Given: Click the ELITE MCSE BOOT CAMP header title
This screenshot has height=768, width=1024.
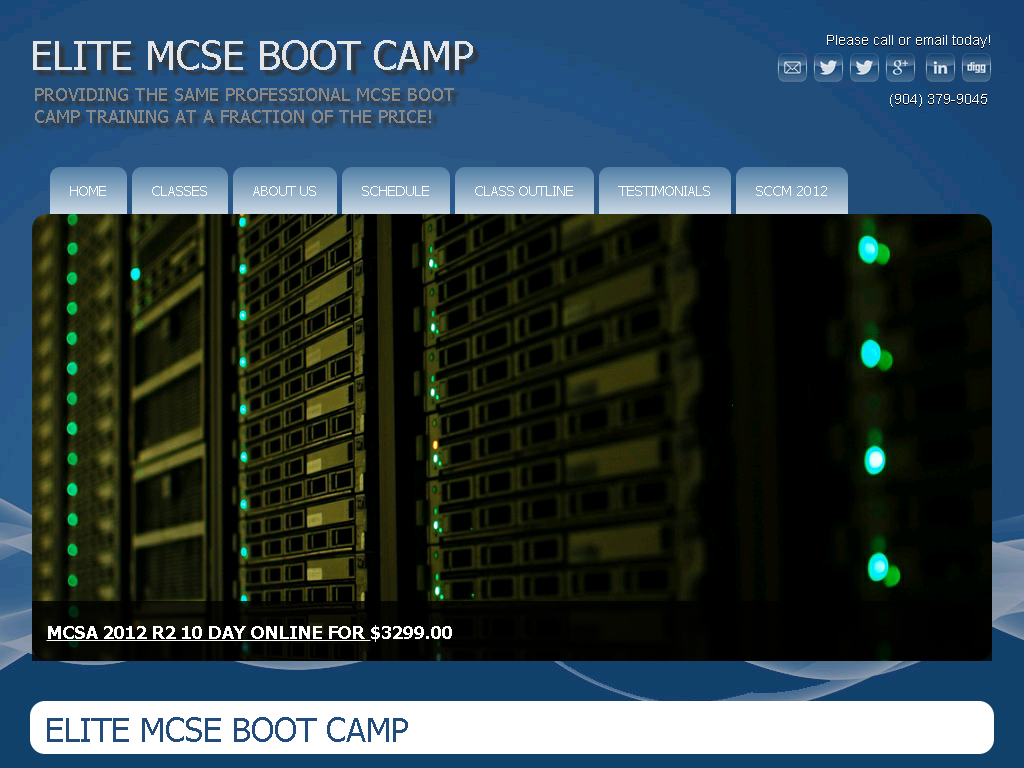Looking at the screenshot, I should [x=252, y=57].
